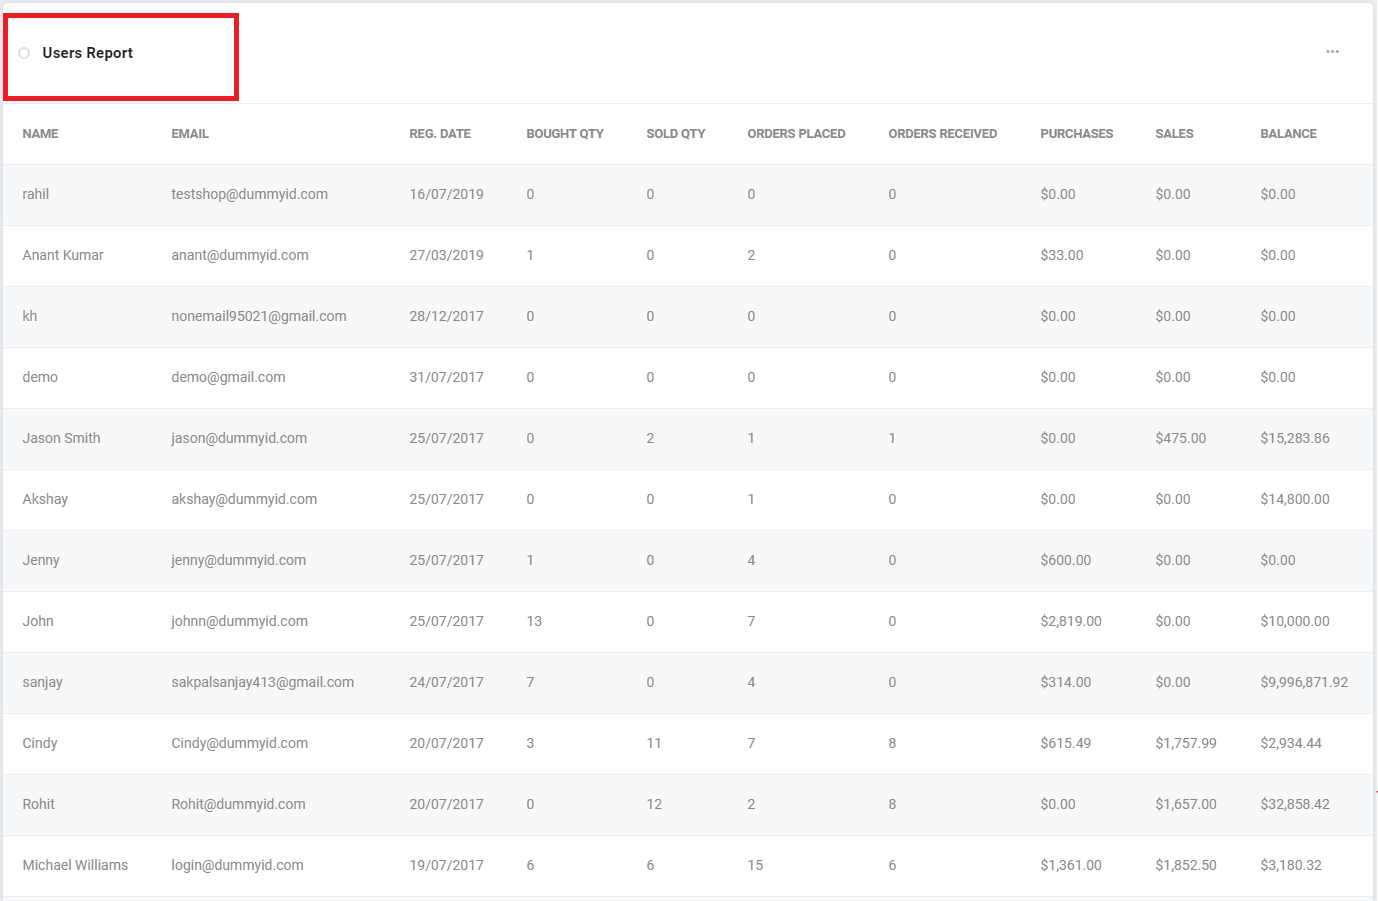Viewport: 1378px width, 901px height.
Task: Click the ORDERS RECEIVED column header
Action: (x=943, y=134)
